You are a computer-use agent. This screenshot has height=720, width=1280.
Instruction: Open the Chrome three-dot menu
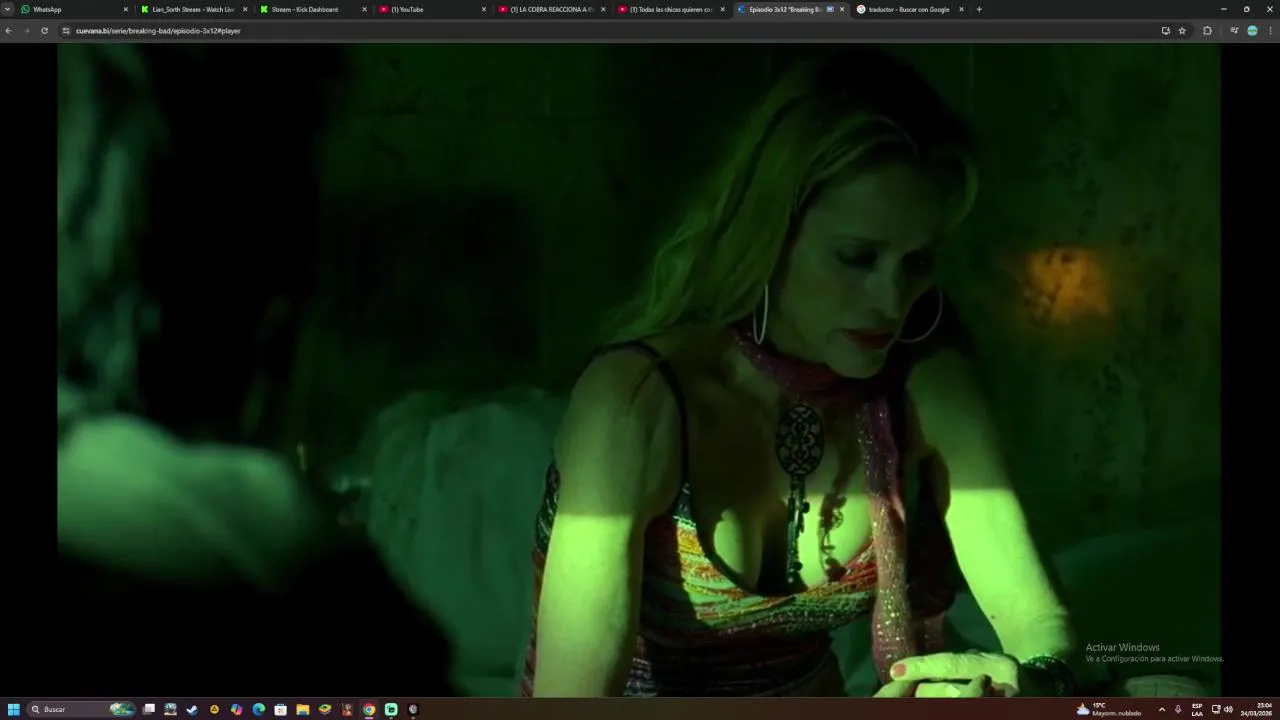[1270, 31]
